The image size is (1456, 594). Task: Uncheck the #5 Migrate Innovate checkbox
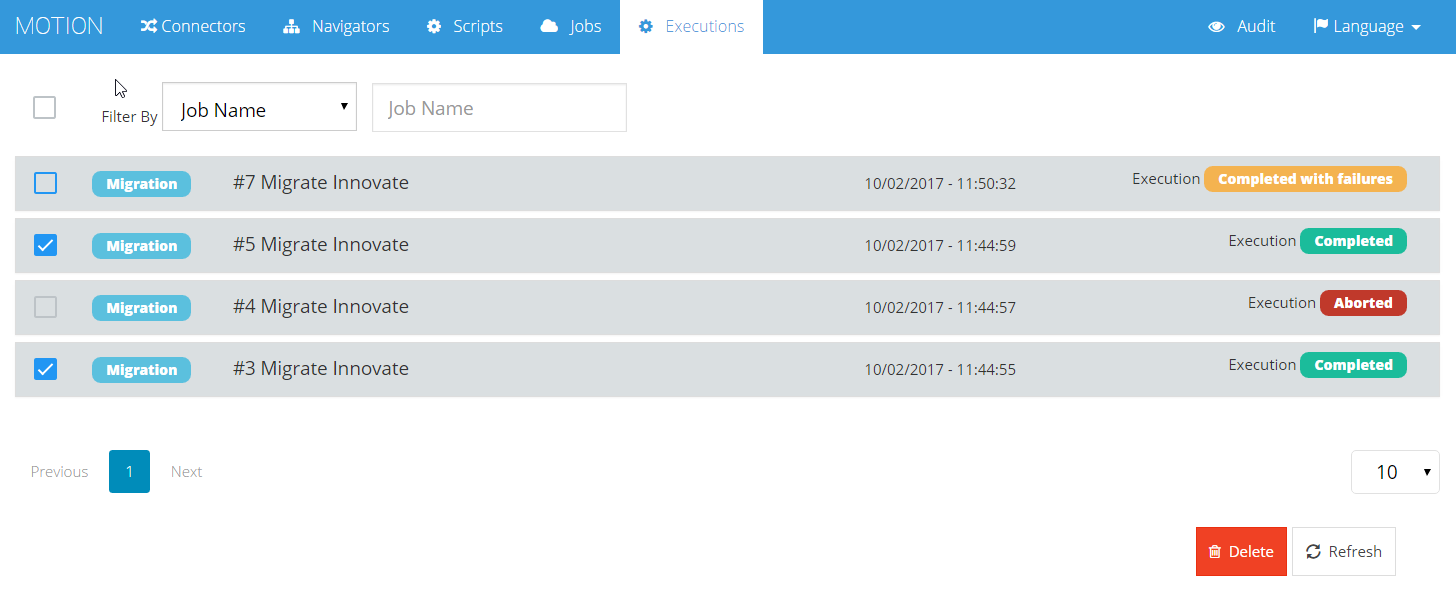[x=45, y=245]
